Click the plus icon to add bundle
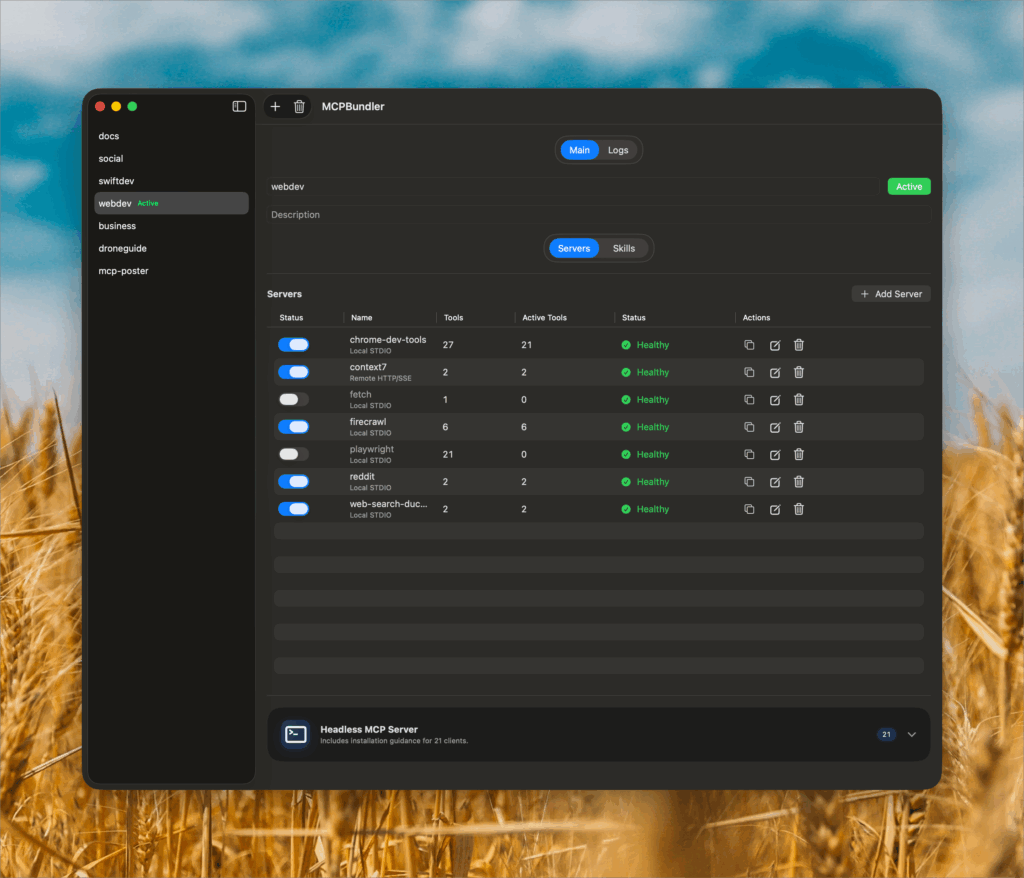The image size is (1024, 878). click(x=275, y=107)
